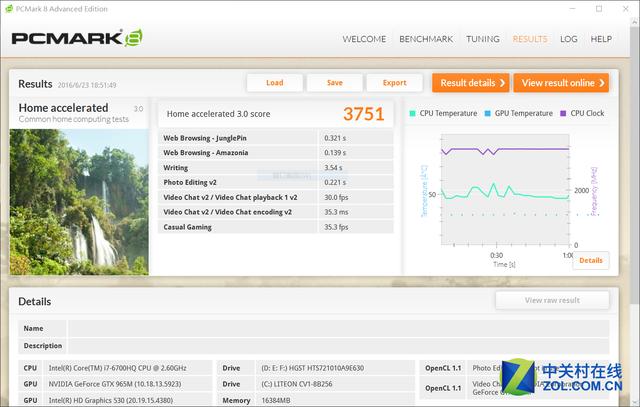
Task: Click CPU Temperature legend swatch
Action: click(x=412, y=113)
